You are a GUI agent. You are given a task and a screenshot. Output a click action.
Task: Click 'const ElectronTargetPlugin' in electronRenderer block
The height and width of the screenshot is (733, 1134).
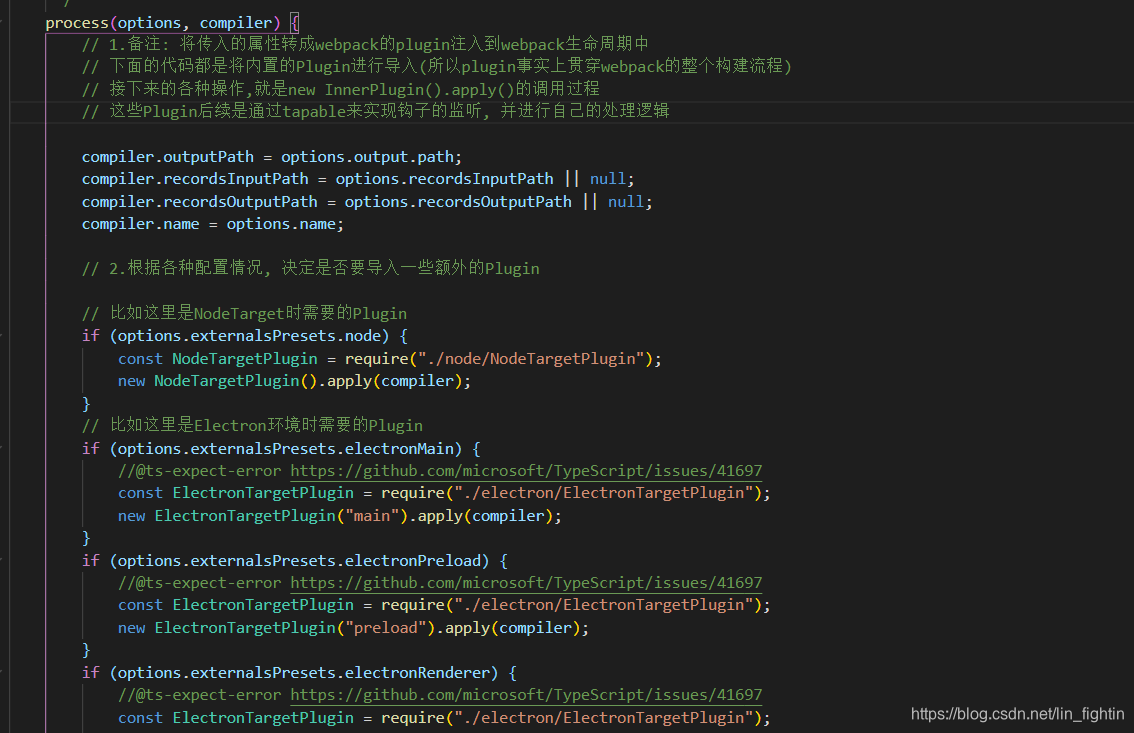(236, 718)
